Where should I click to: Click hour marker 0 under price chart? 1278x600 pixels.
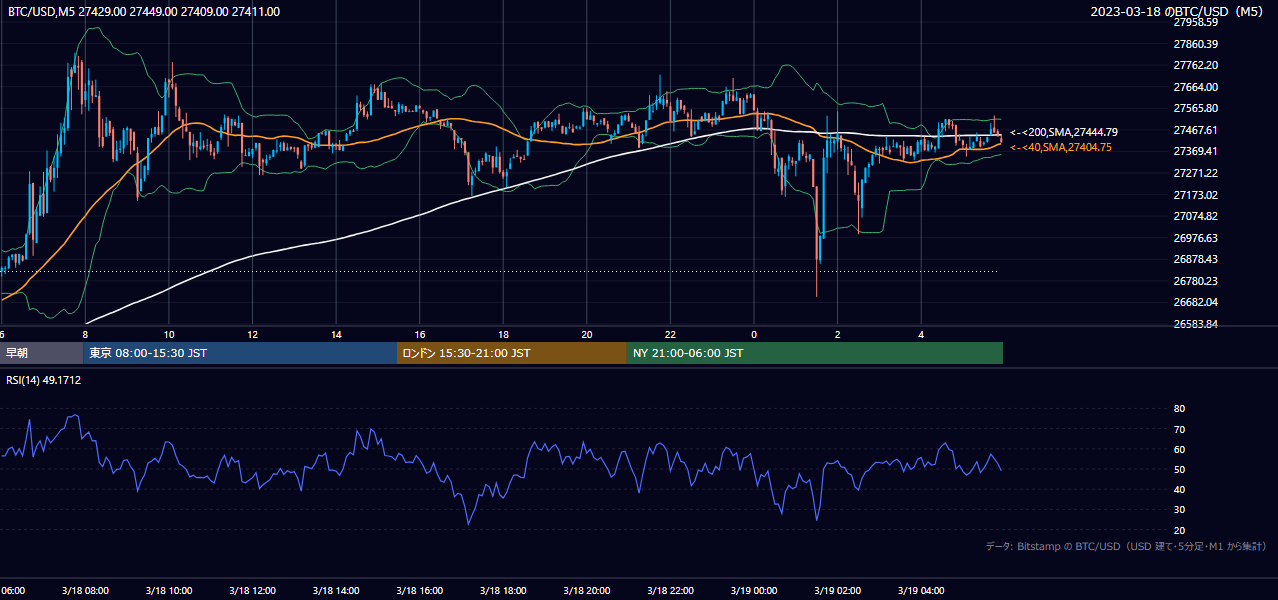click(753, 334)
